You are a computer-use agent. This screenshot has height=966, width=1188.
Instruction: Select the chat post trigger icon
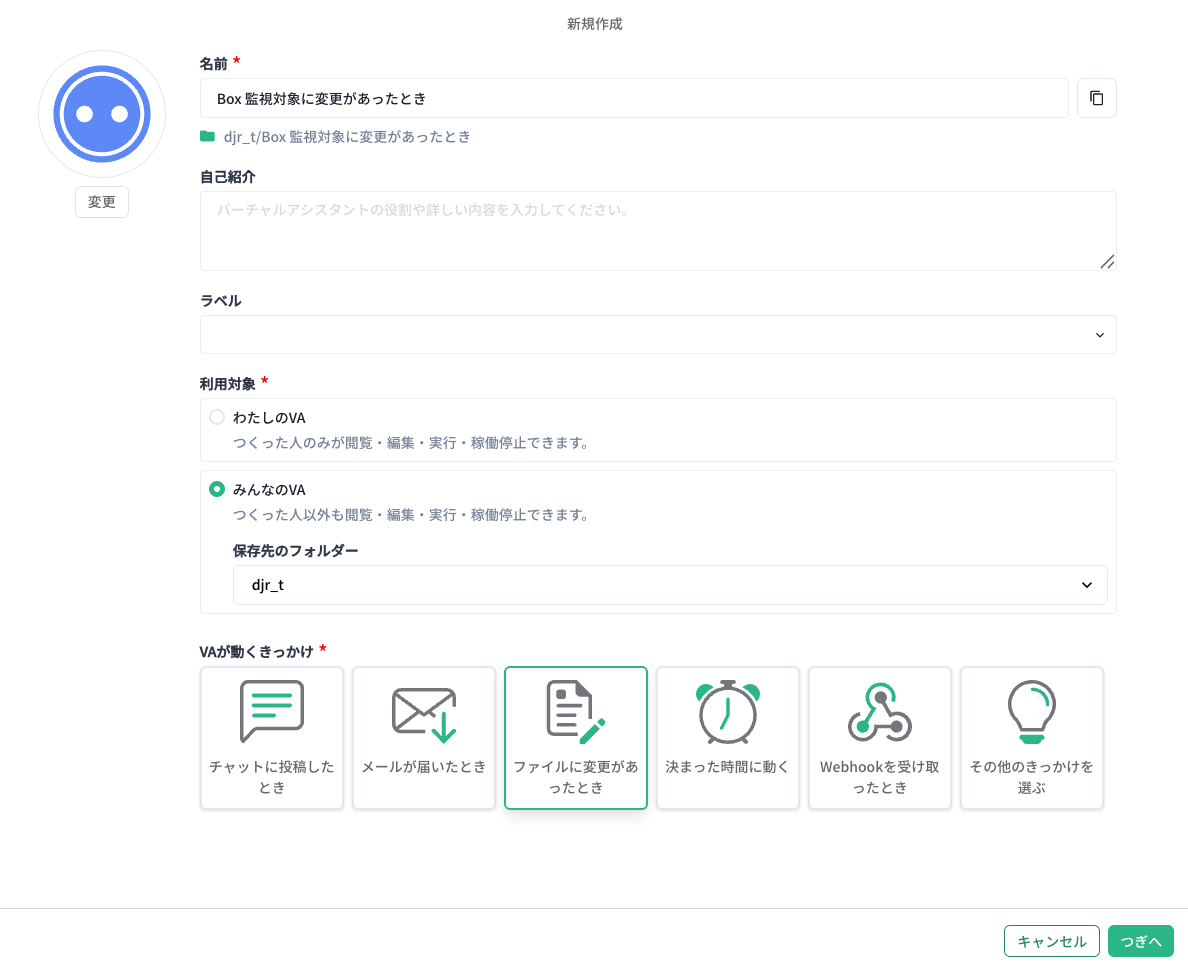point(272,712)
